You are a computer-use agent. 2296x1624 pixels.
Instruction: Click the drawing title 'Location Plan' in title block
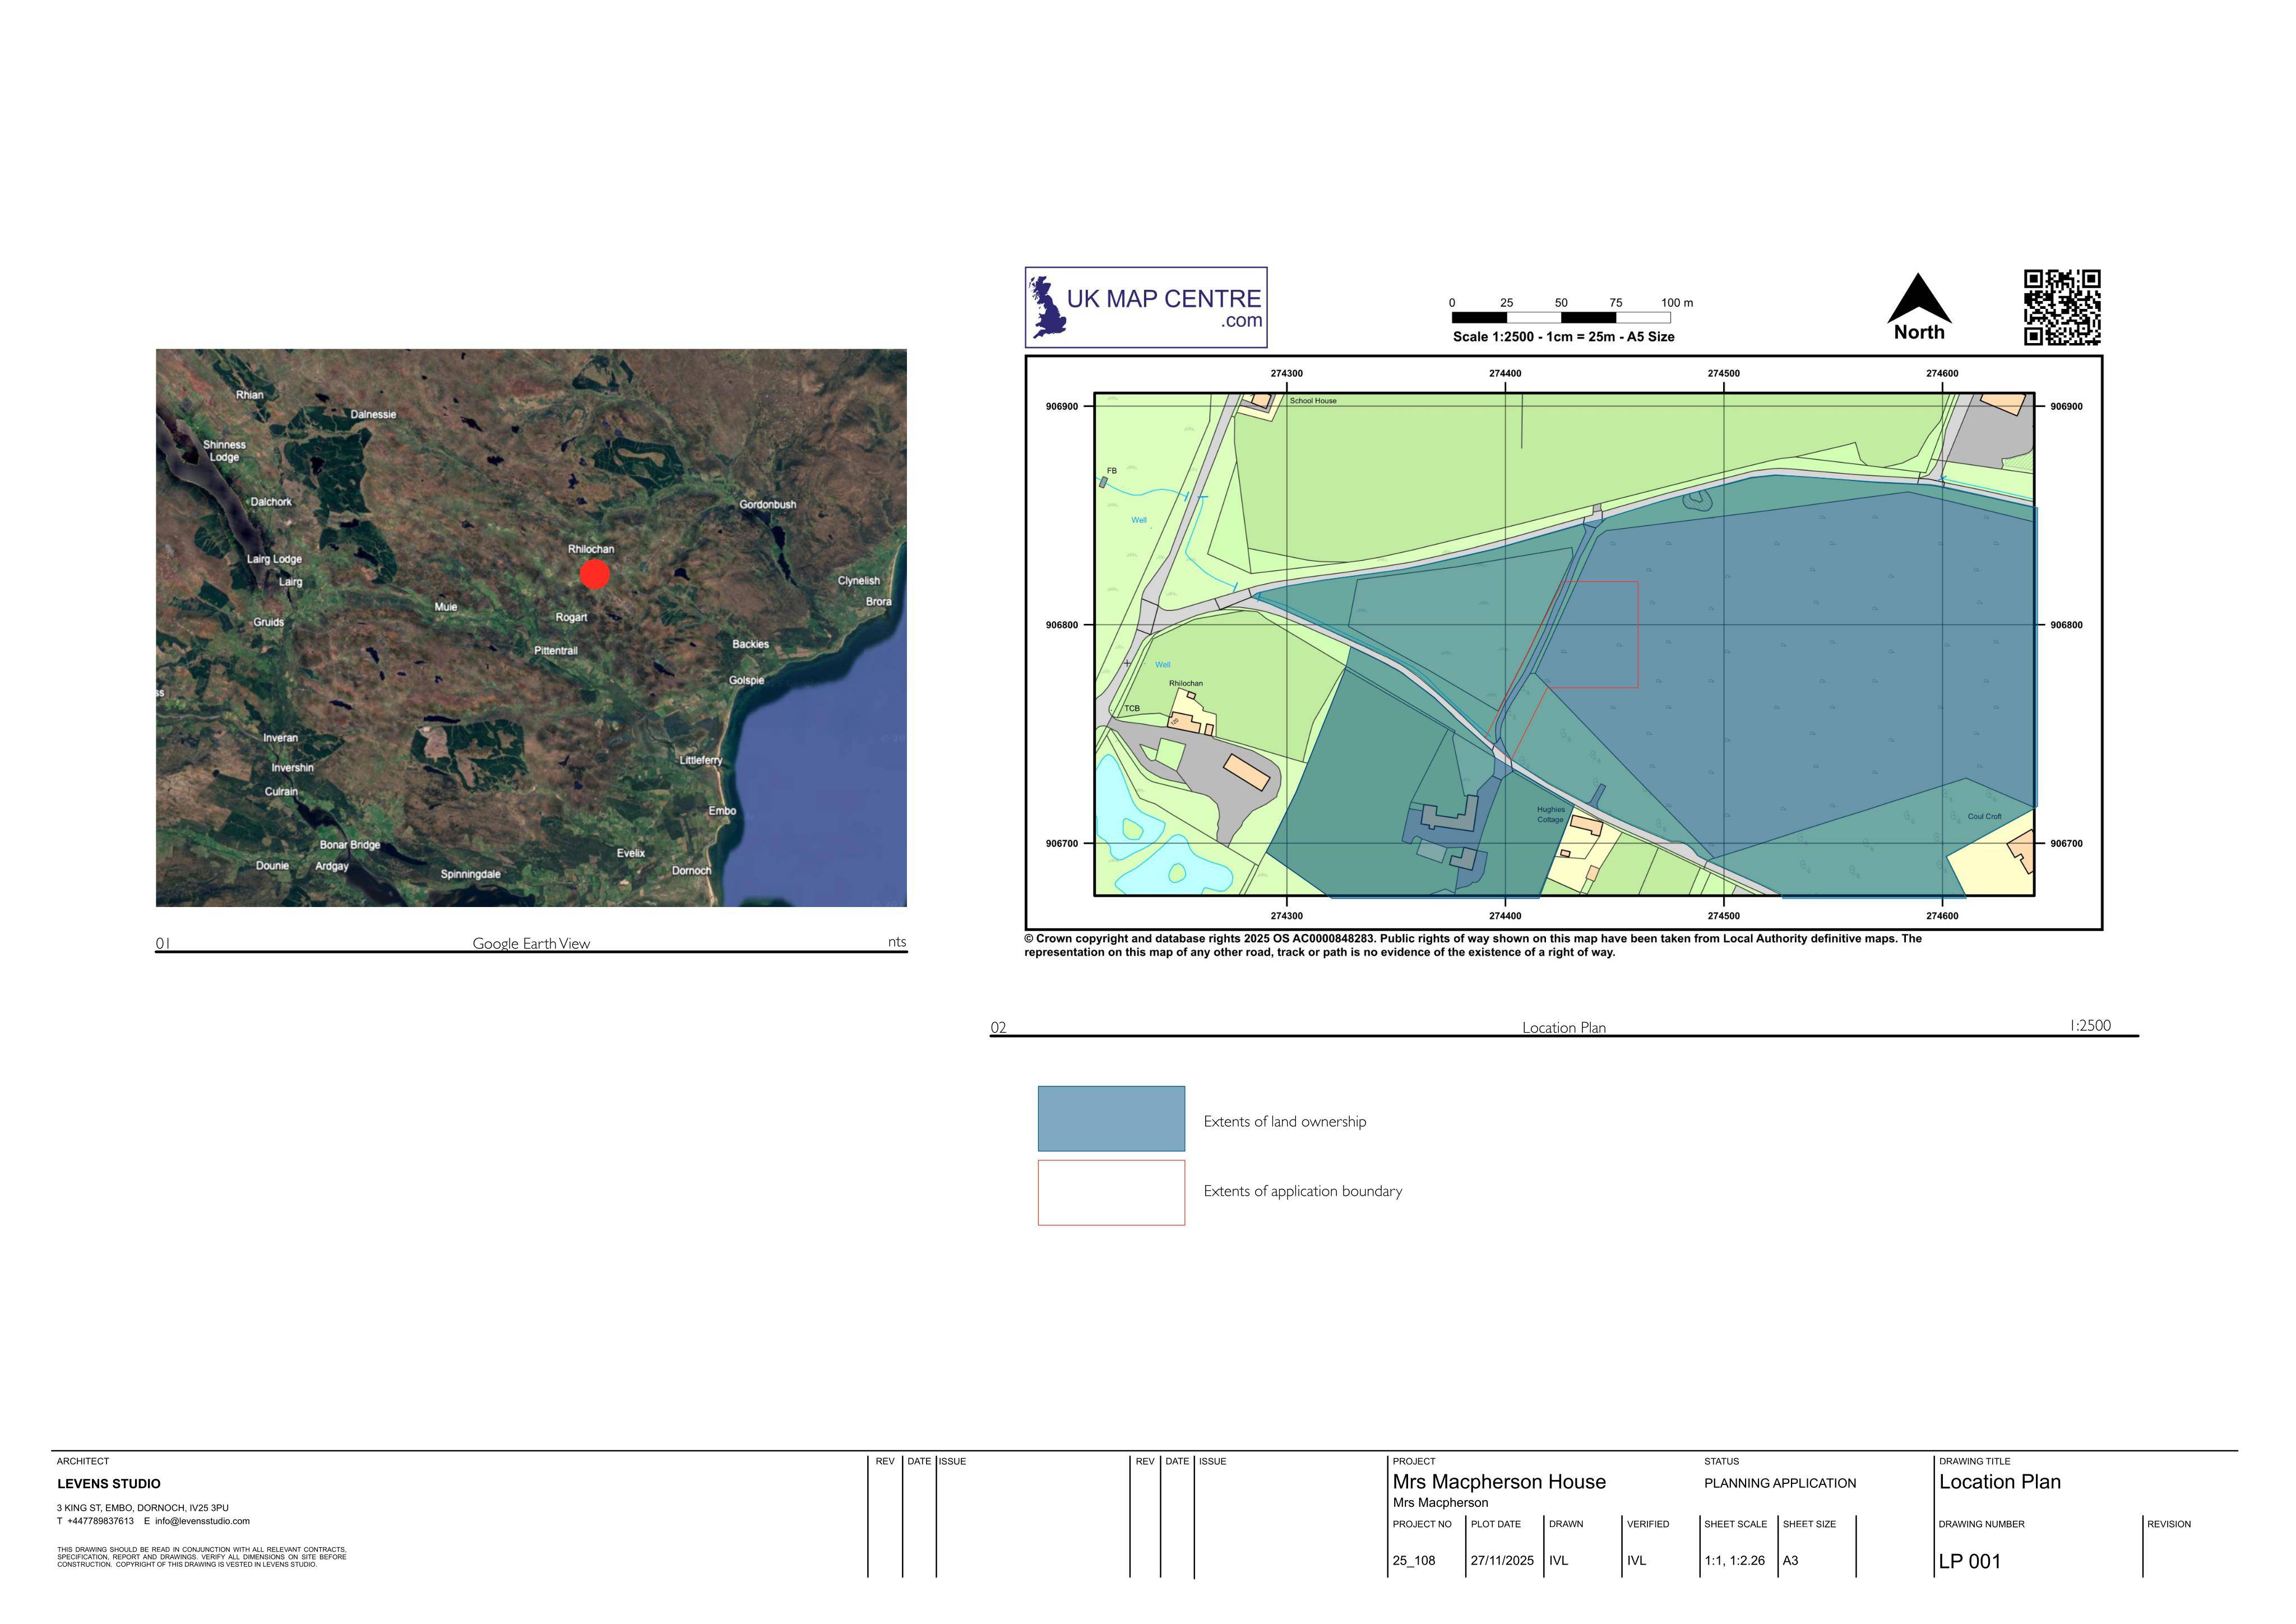tap(2000, 1482)
